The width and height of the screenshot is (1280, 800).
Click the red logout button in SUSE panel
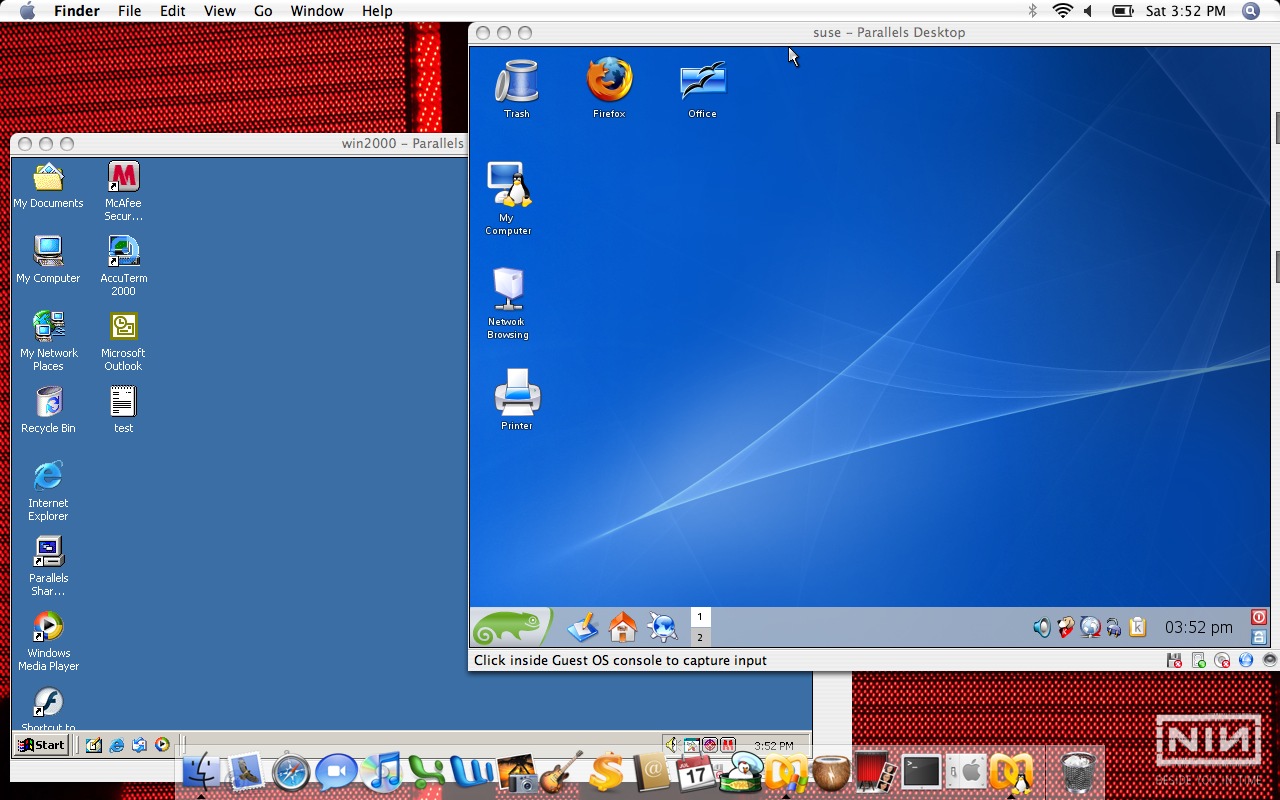pos(1259,617)
